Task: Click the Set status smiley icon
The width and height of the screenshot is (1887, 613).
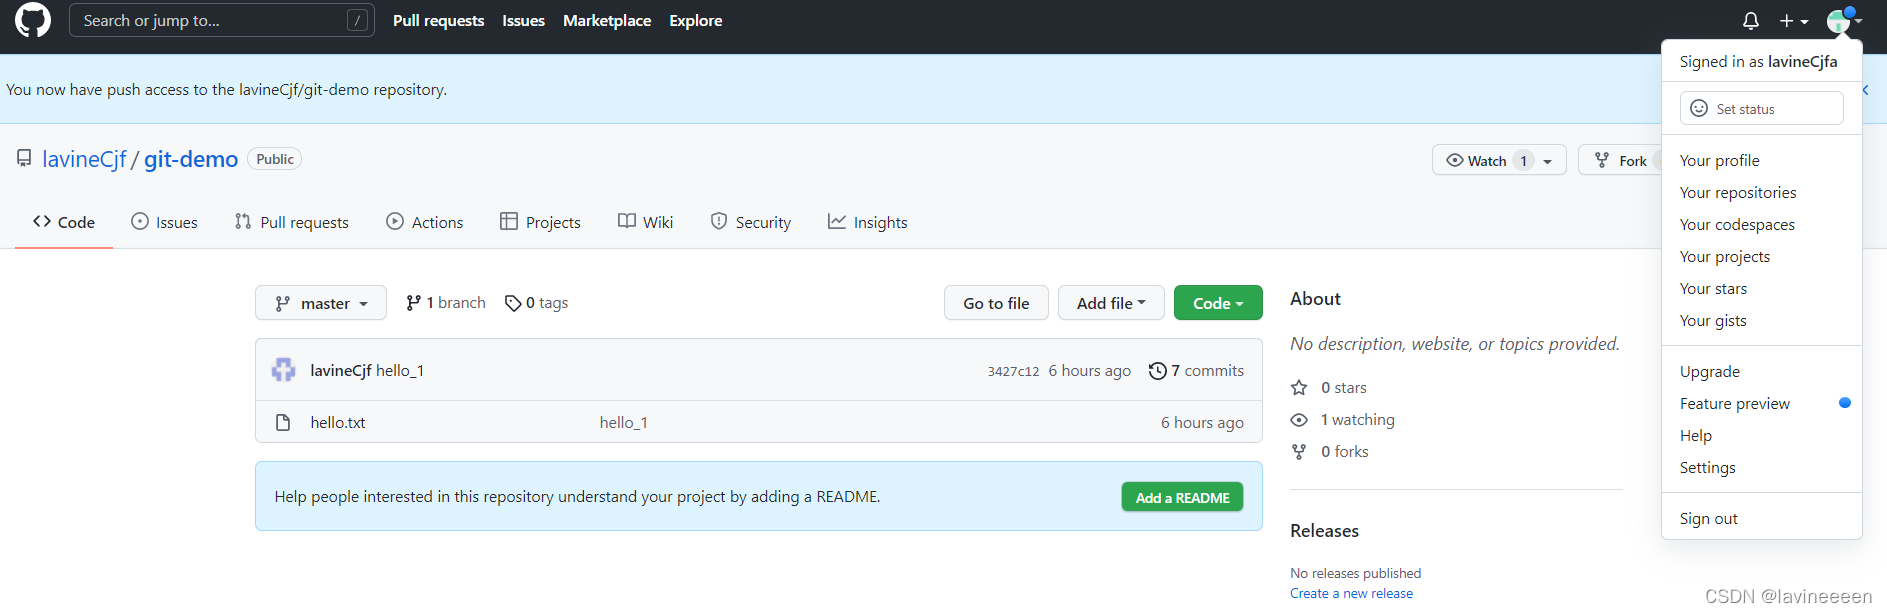Action: [x=1699, y=108]
